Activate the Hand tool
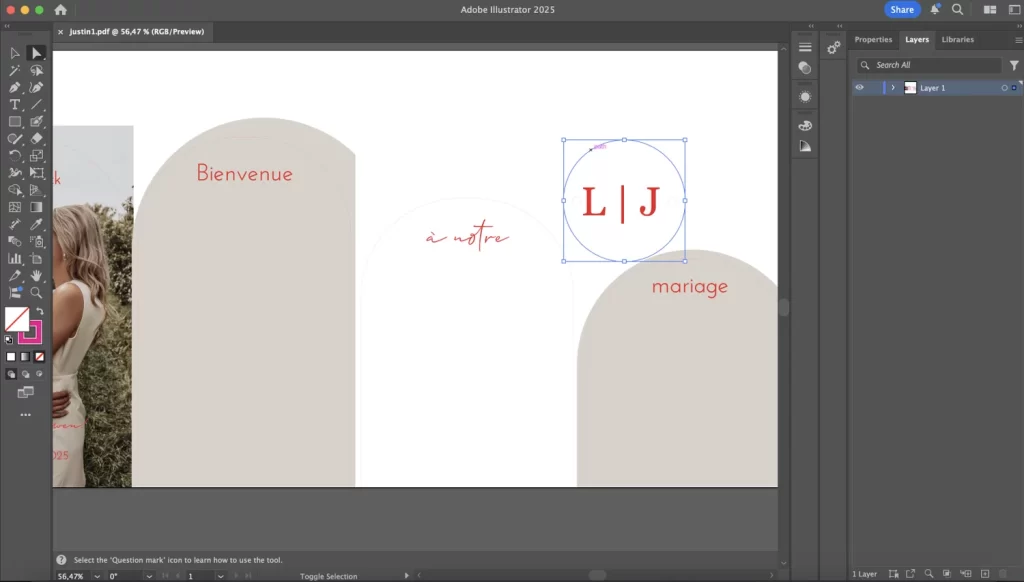Viewport: 1024px width, 582px height. tap(36, 275)
